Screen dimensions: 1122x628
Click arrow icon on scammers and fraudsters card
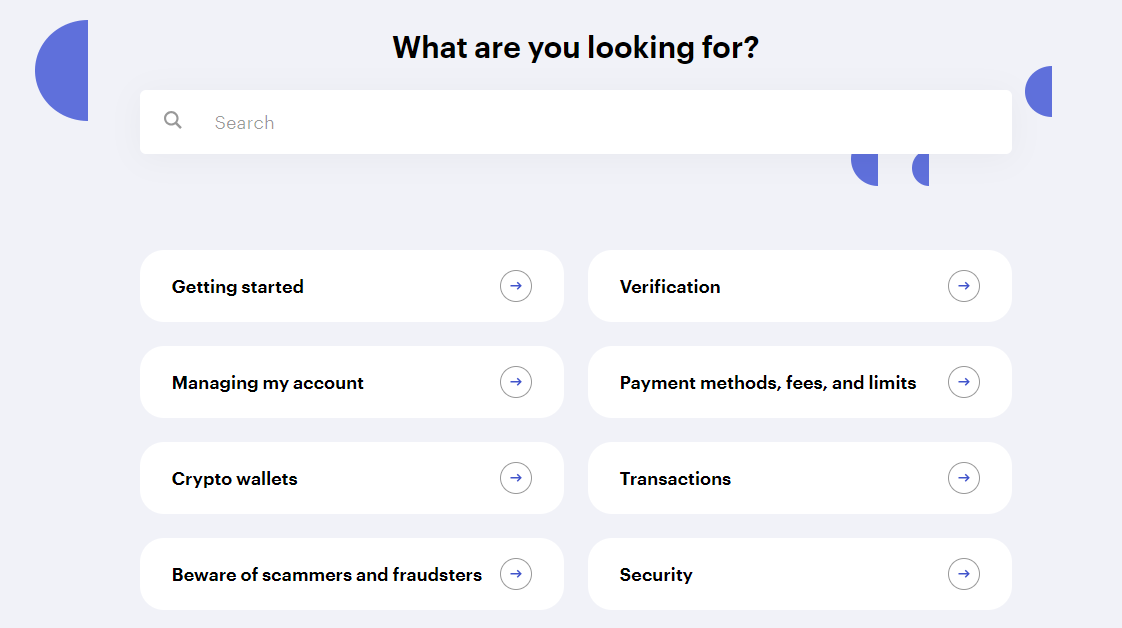click(x=516, y=574)
